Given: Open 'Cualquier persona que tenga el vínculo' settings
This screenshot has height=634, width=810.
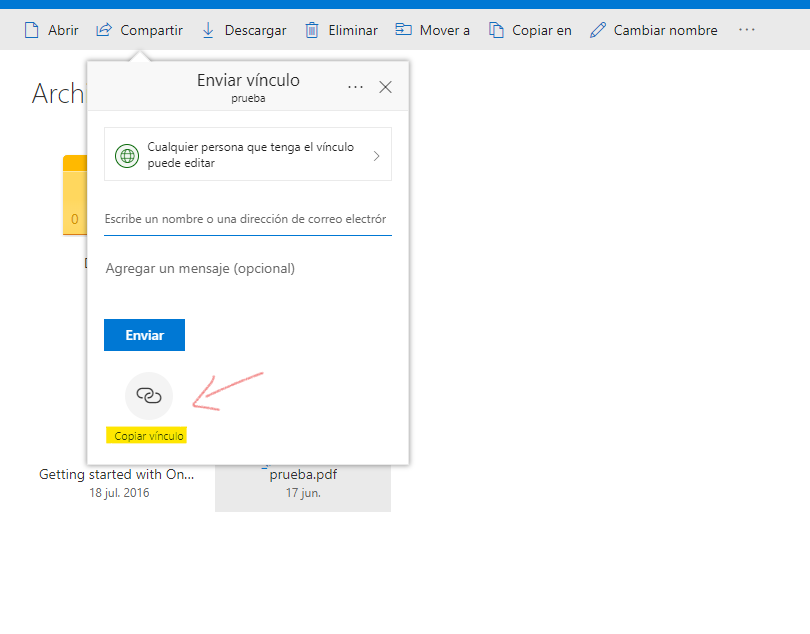Looking at the screenshot, I should (x=248, y=154).
